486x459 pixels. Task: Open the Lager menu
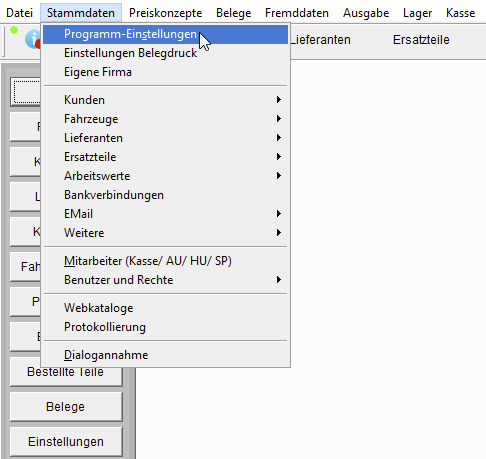tap(417, 13)
